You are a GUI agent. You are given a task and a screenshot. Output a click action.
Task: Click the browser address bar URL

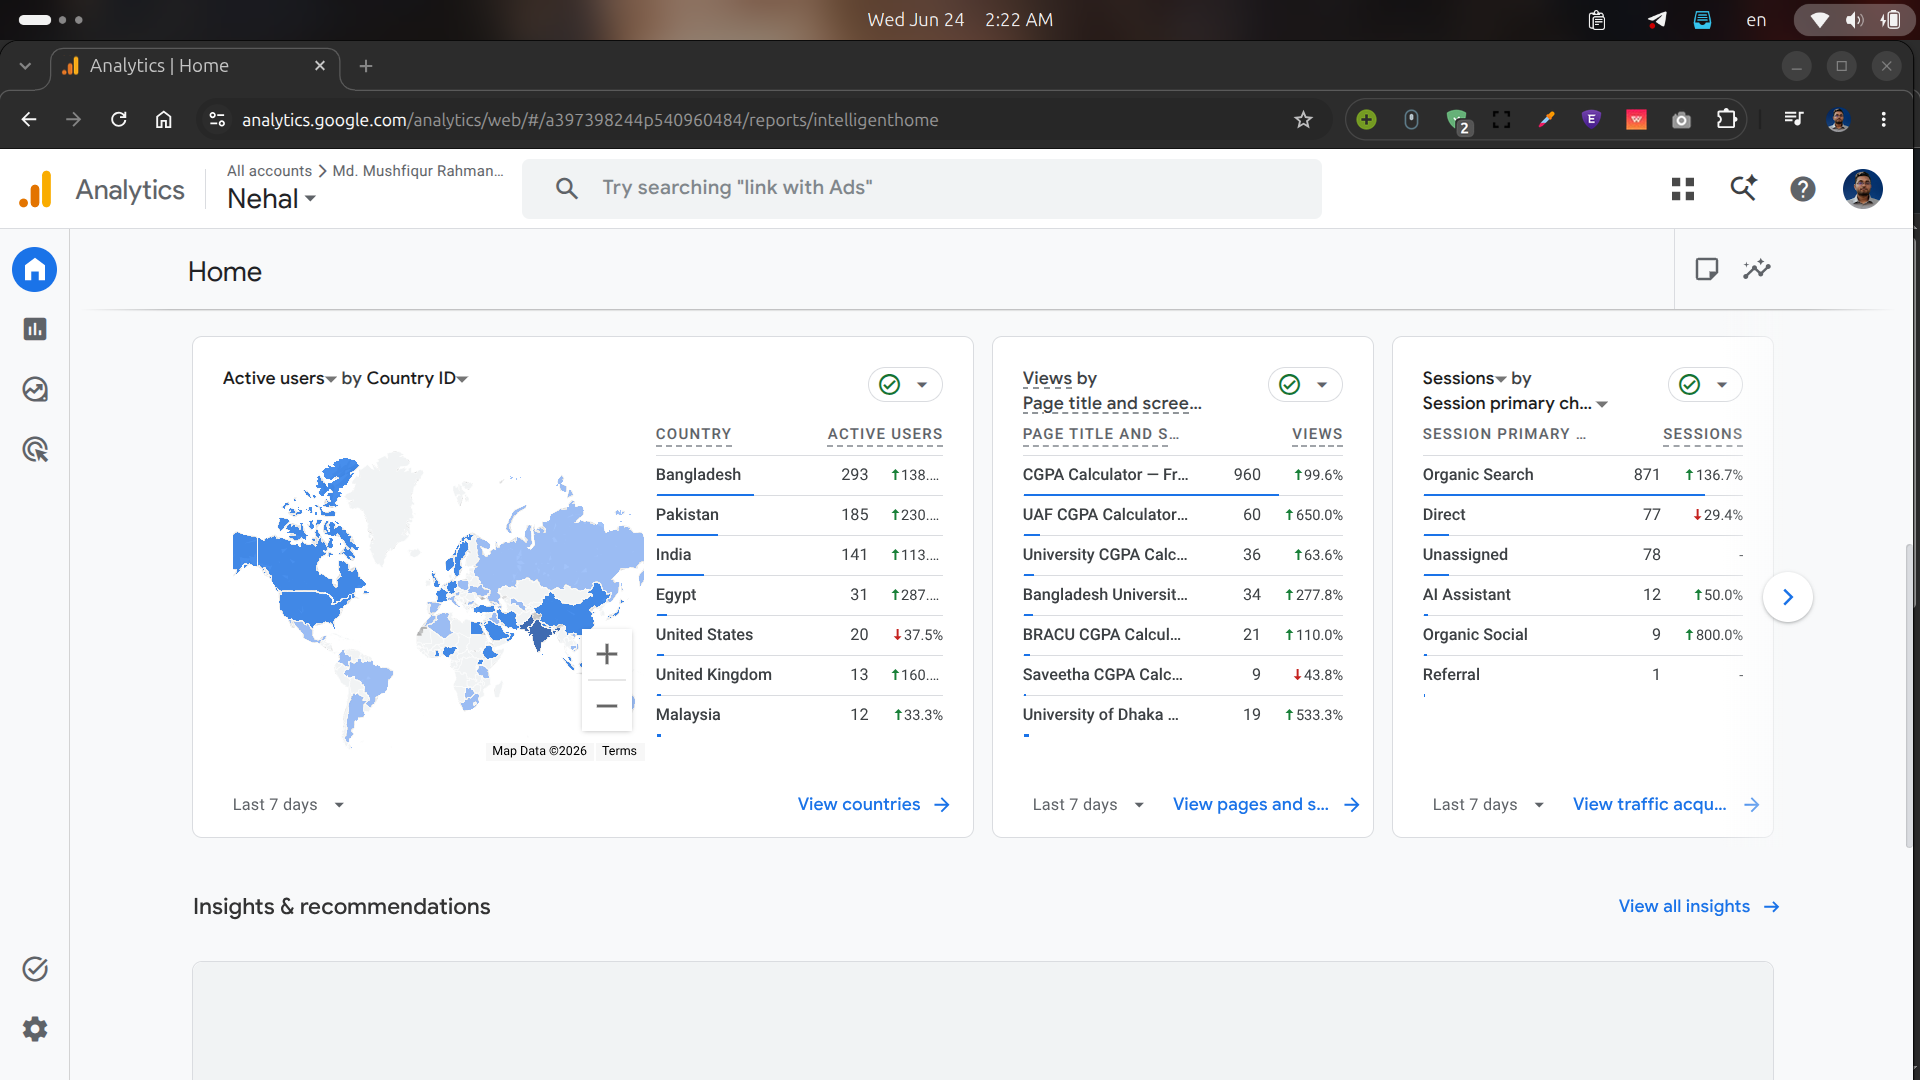pyautogui.click(x=590, y=120)
